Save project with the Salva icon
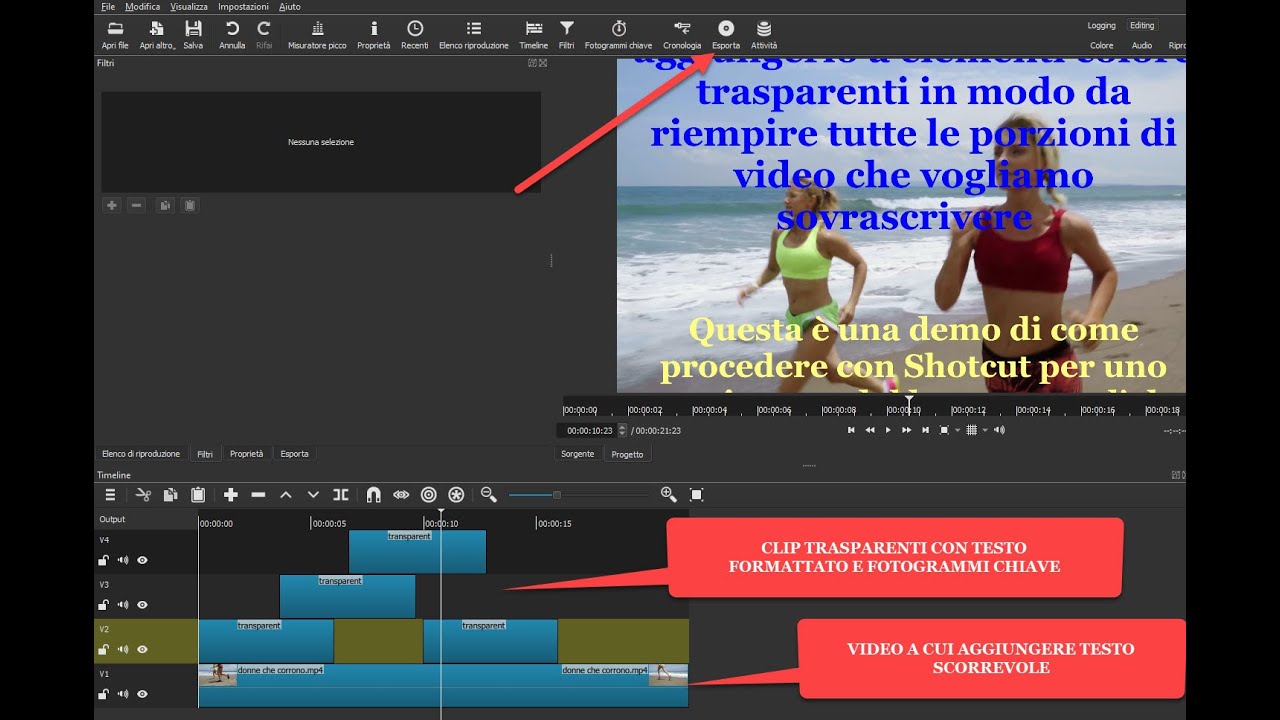1280x720 pixels. pyautogui.click(x=193, y=35)
